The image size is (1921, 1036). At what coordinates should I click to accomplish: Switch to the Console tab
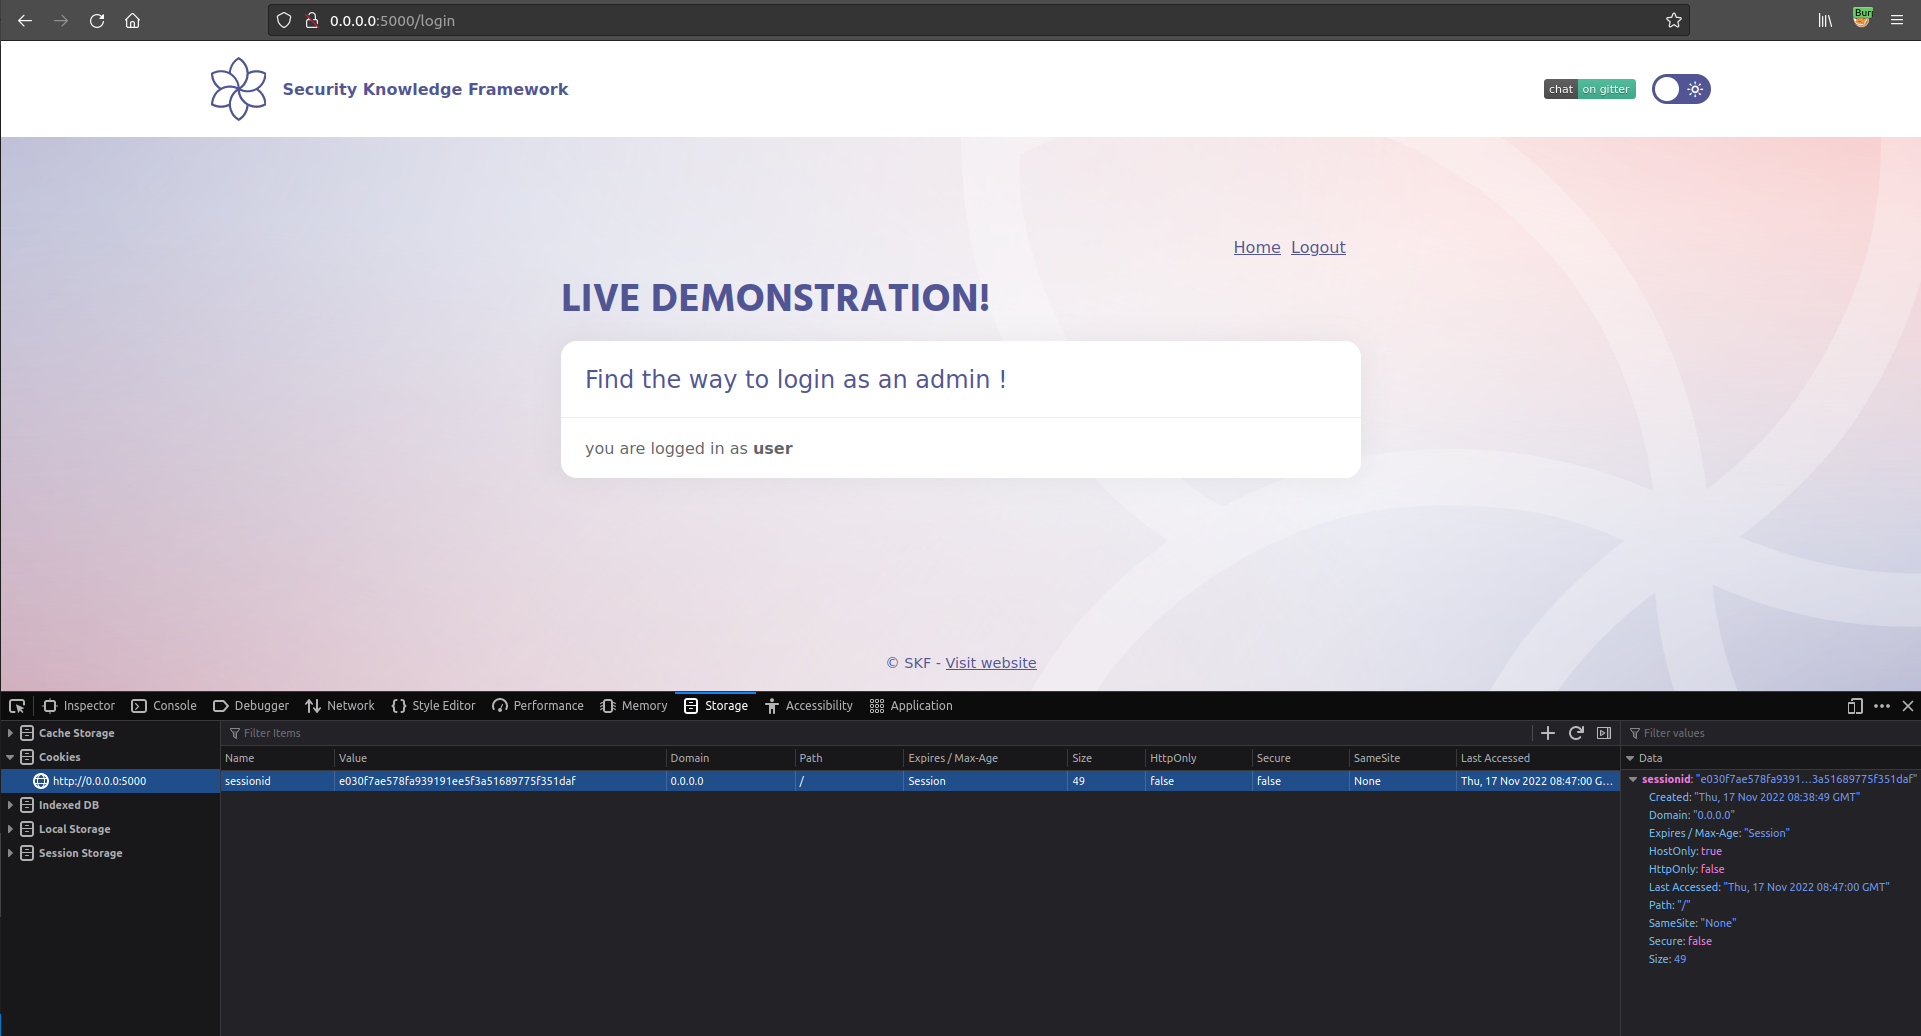pyautogui.click(x=164, y=706)
